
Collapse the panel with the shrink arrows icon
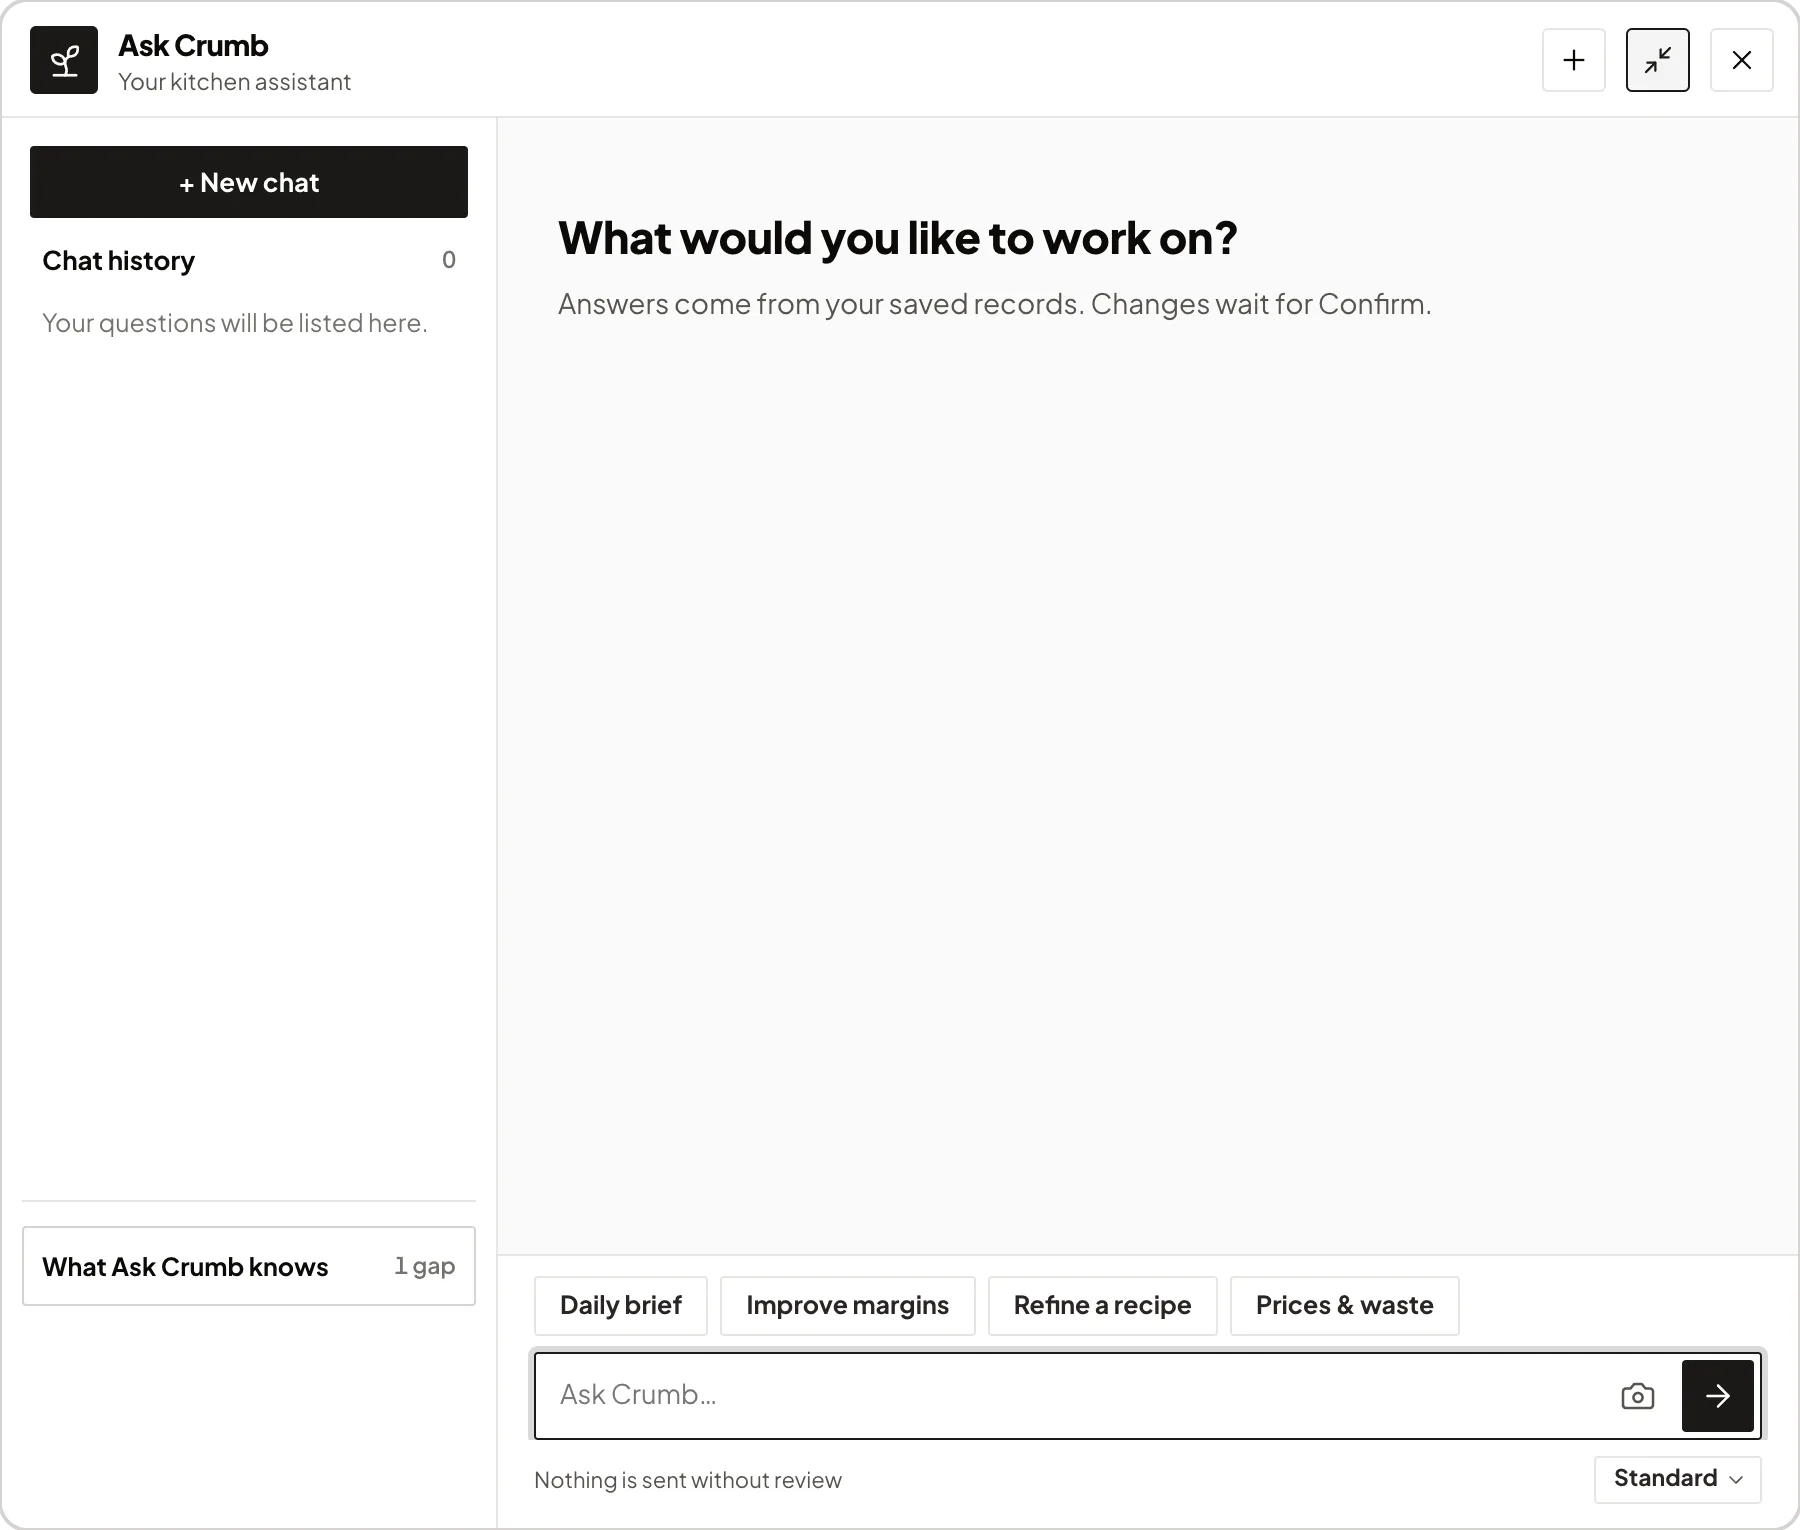(x=1658, y=60)
